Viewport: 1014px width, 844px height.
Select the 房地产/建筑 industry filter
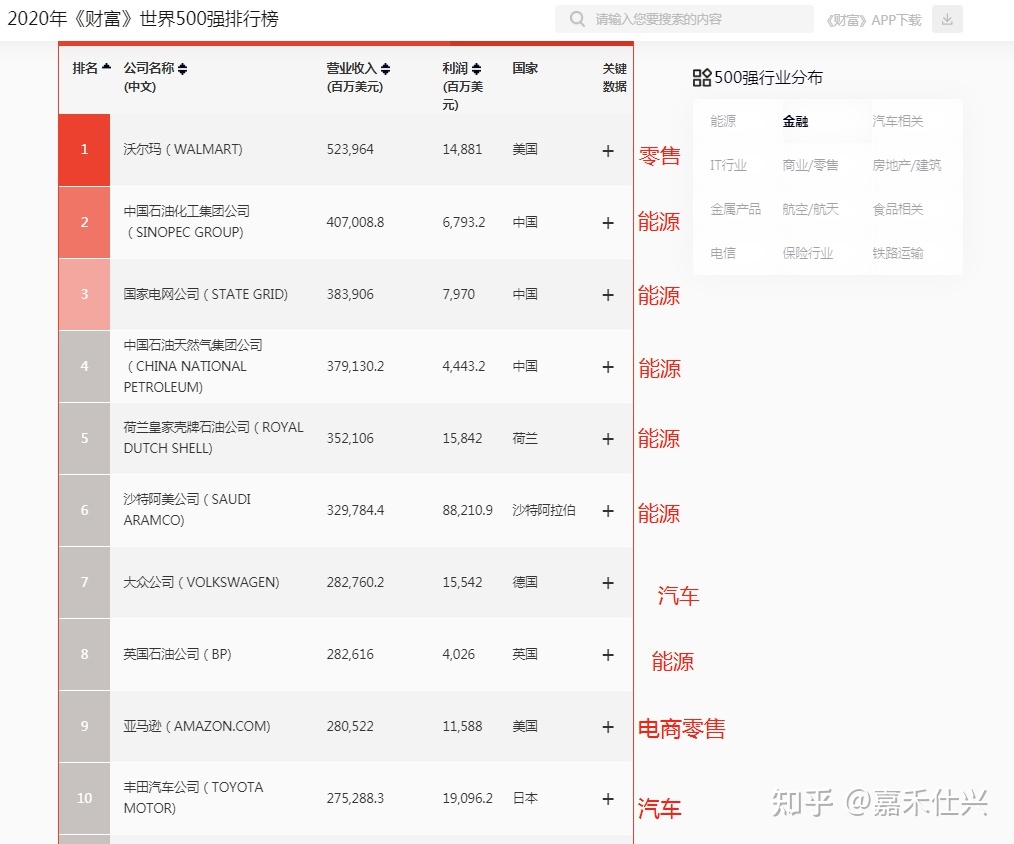[x=907, y=165]
